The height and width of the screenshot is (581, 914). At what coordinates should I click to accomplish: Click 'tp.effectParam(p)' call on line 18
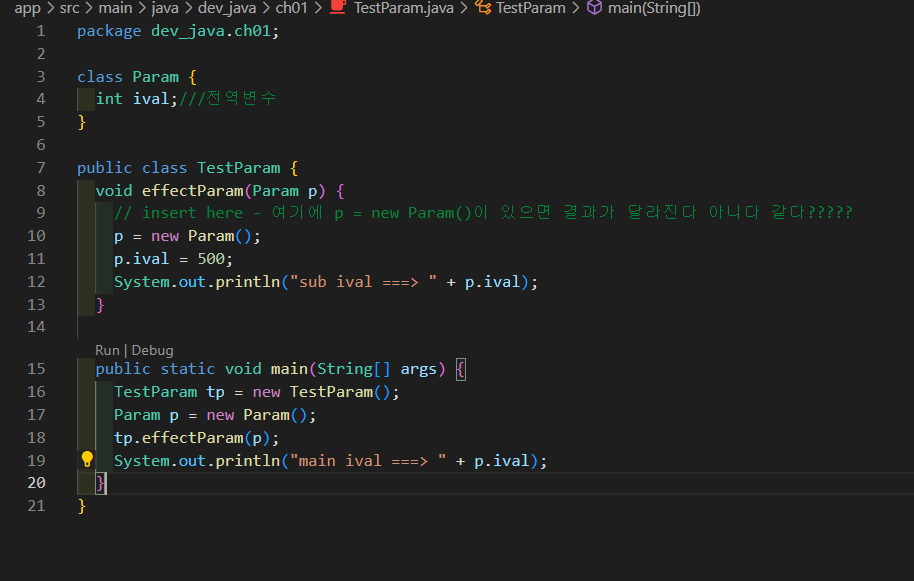(192, 438)
